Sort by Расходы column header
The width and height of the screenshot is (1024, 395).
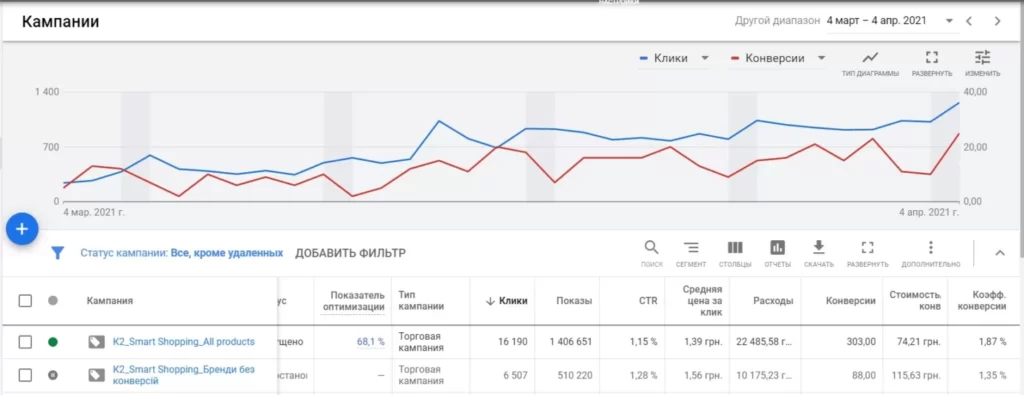[773, 301]
